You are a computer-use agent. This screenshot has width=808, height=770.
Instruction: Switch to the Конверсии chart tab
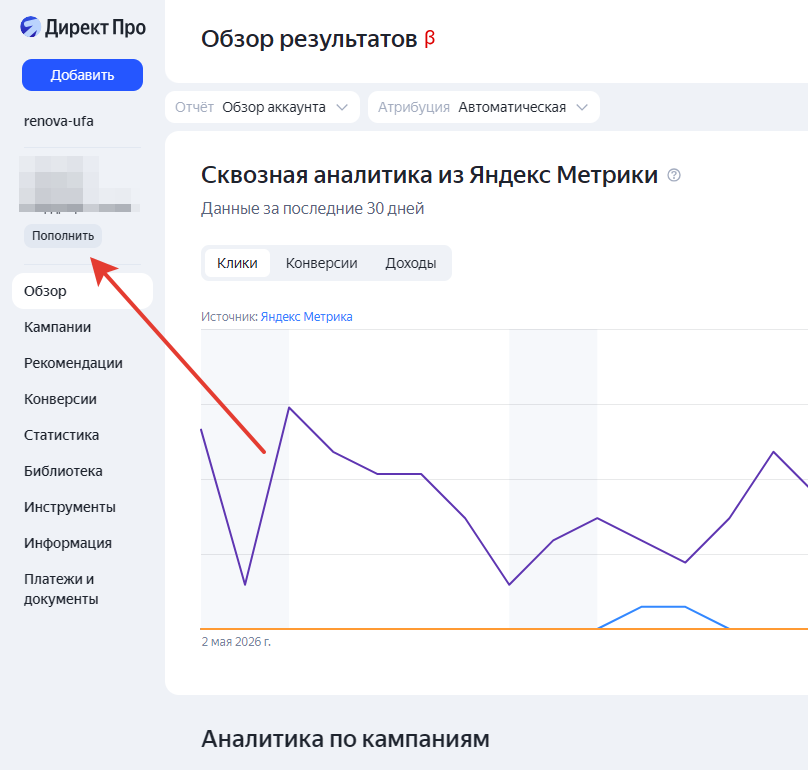coord(322,263)
